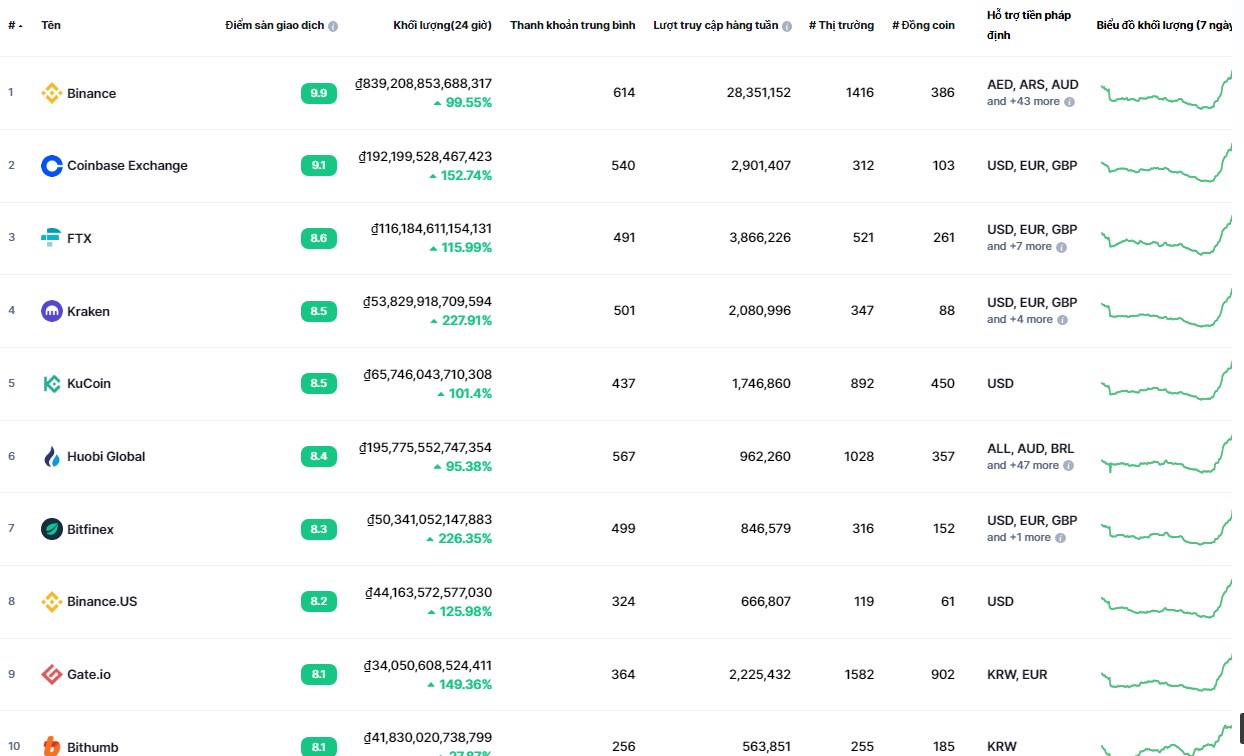Click info icon after Kraken's '+4 more'
The image size is (1244, 756).
click(x=1063, y=320)
